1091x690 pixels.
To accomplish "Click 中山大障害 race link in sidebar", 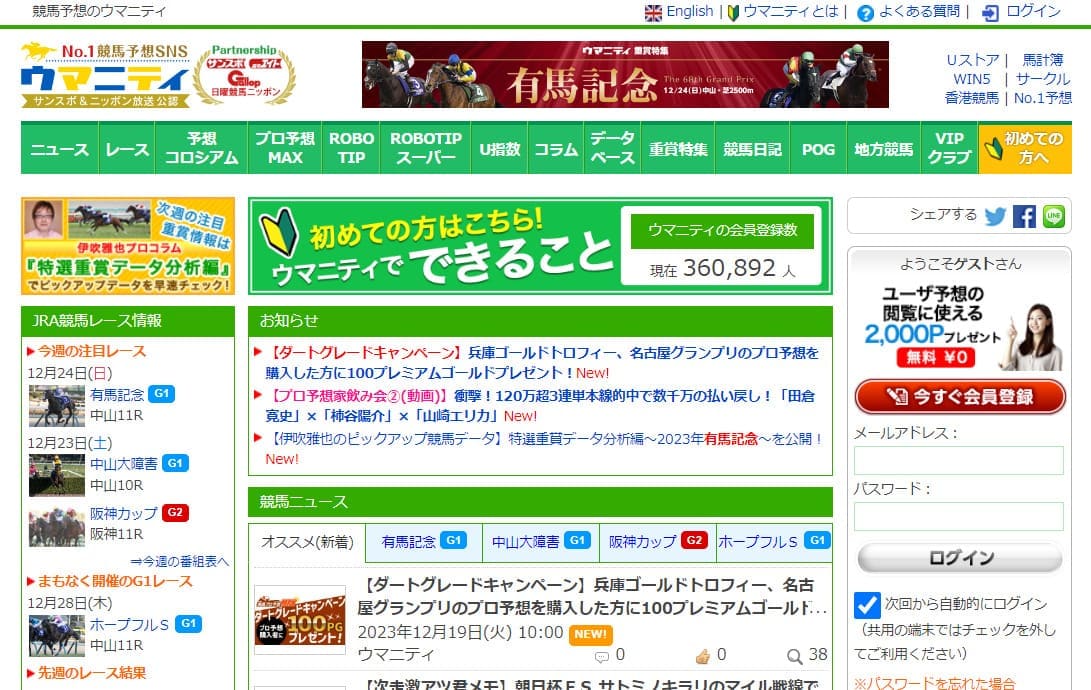I will (124, 464).
